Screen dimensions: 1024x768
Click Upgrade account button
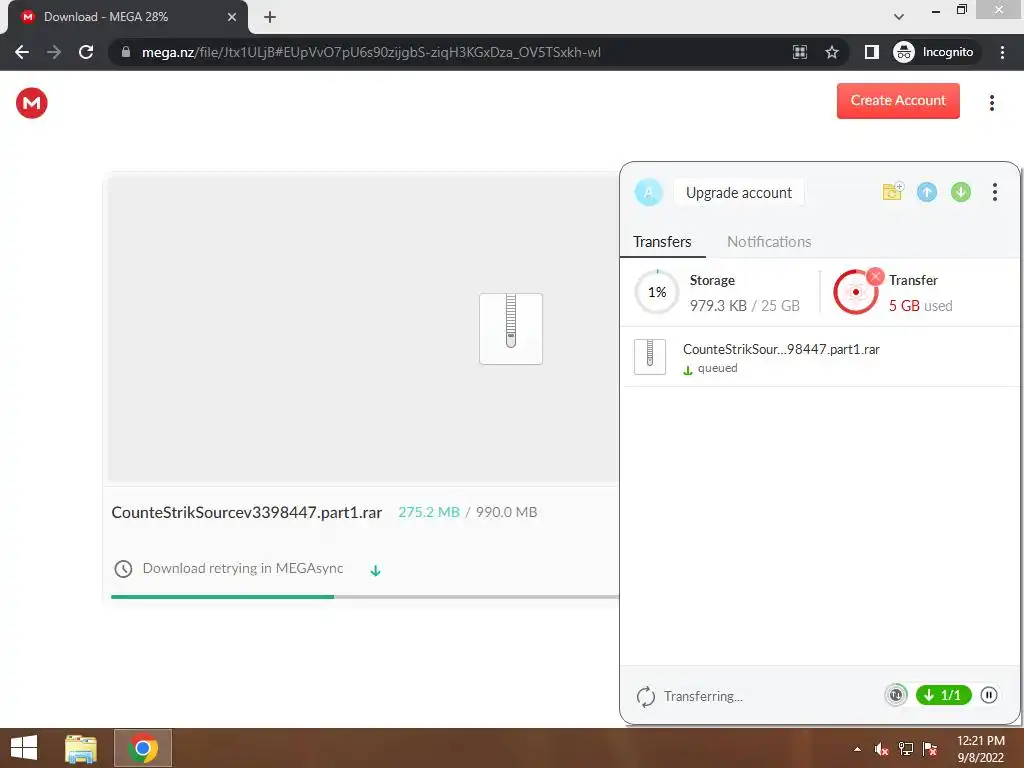(739, 193)
